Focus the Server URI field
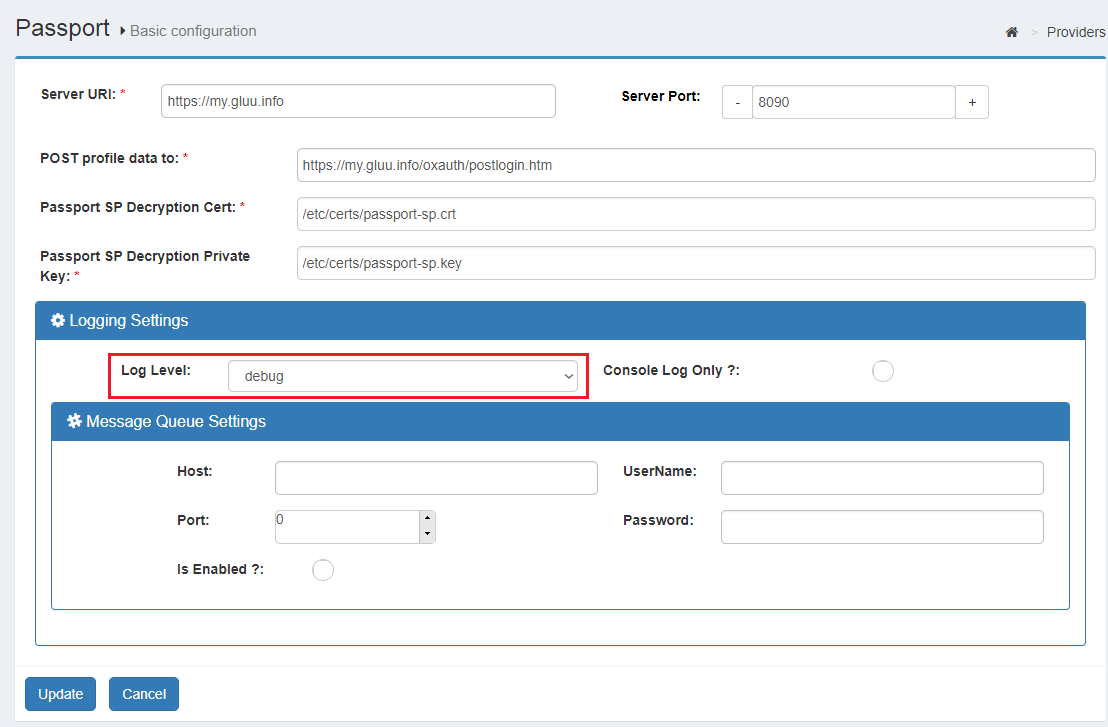 point(357,101)
